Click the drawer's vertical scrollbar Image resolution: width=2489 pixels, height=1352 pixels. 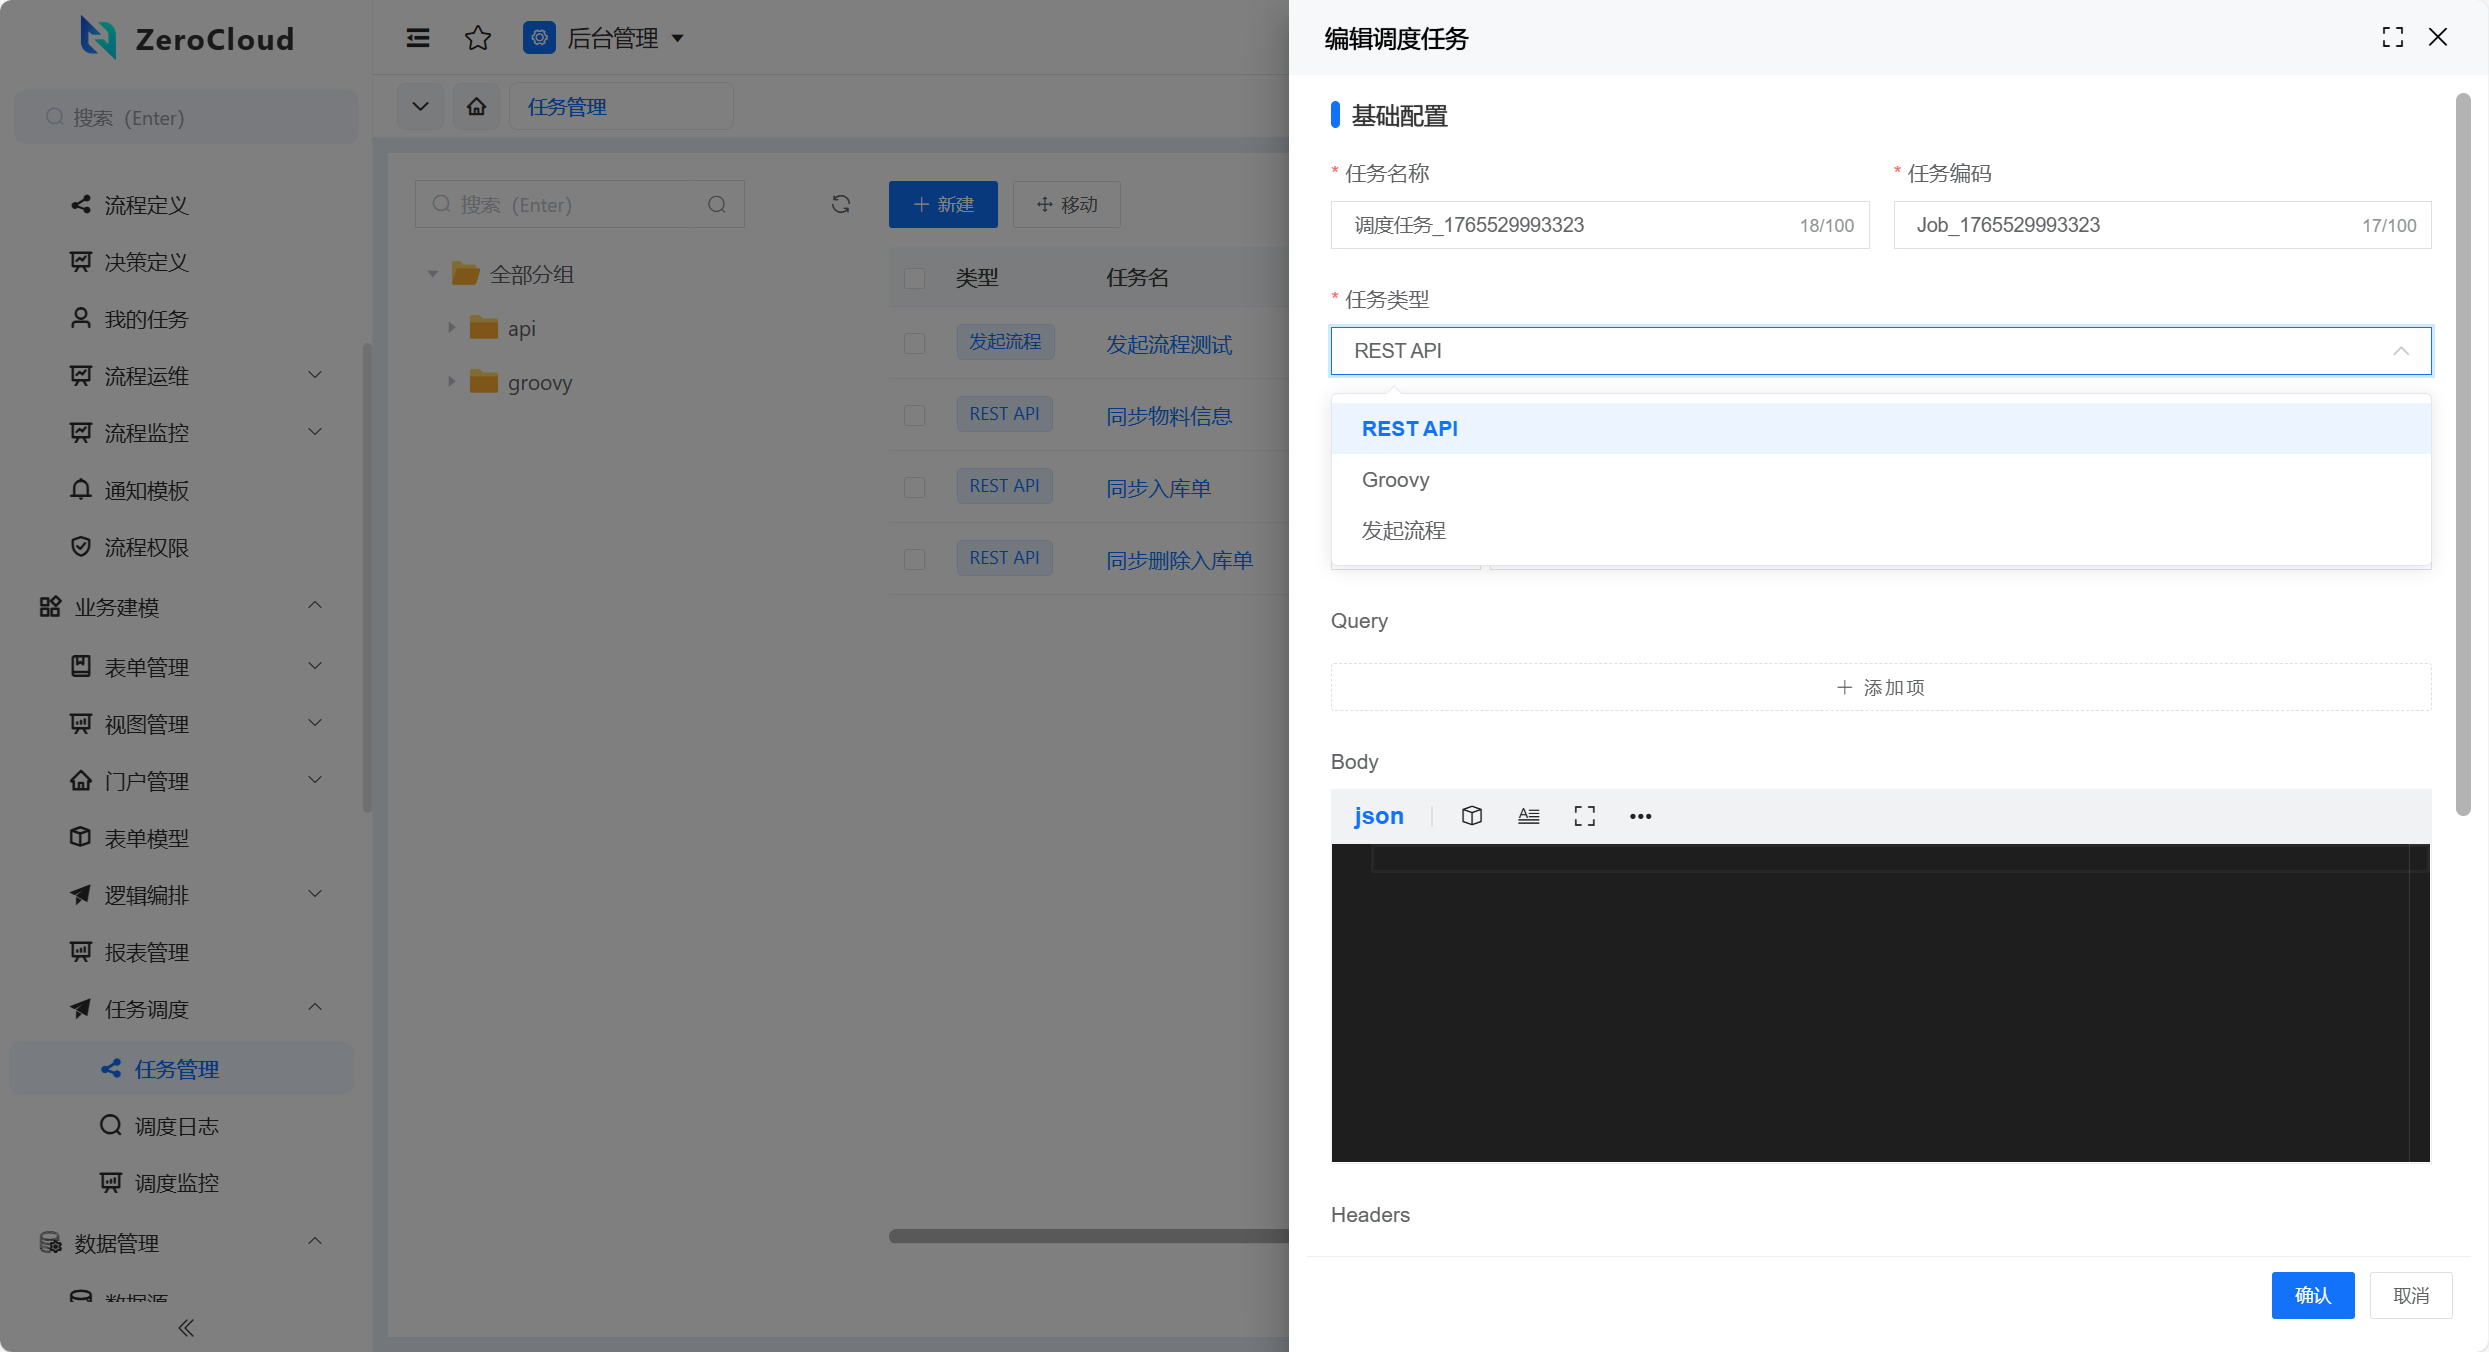pyautogui.click(x=2462, y=455)
